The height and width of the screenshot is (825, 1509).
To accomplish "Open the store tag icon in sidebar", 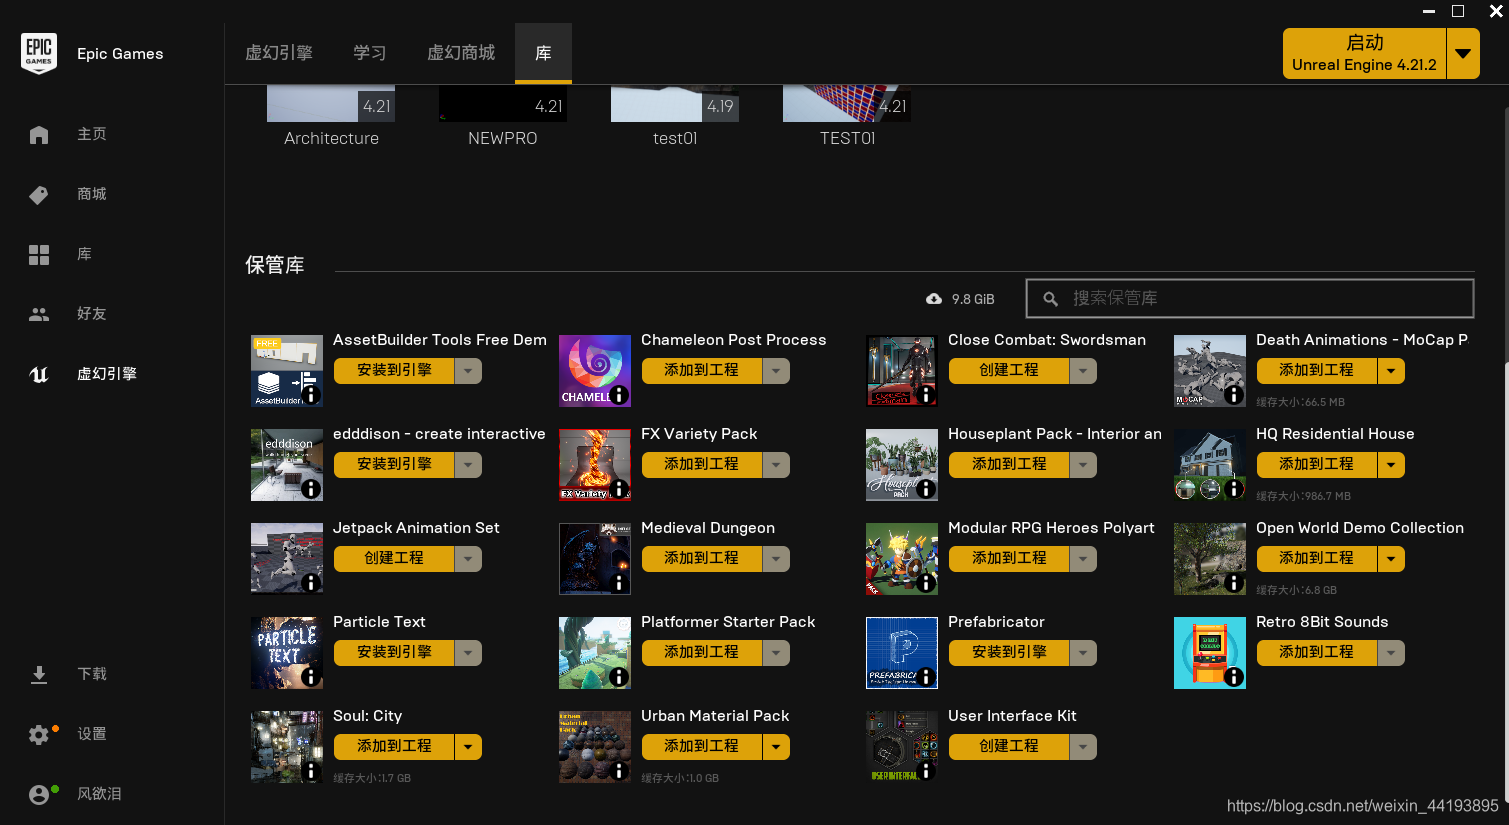I will [x=39, y=194].
